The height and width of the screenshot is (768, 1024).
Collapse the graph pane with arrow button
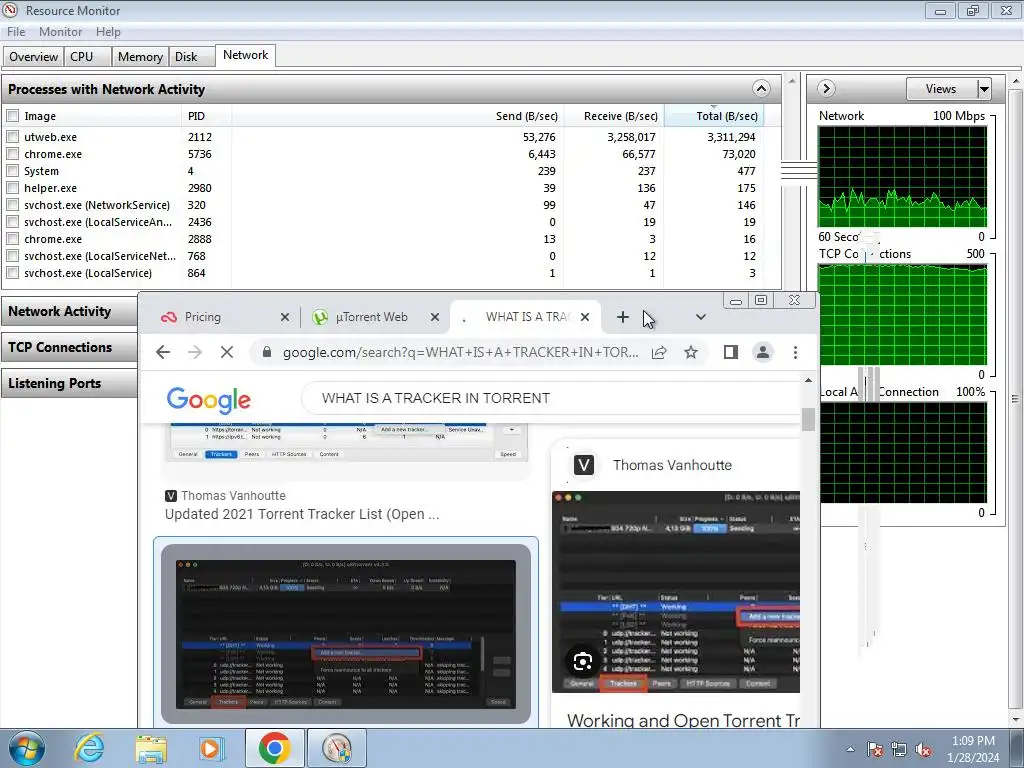coord(826,88)
